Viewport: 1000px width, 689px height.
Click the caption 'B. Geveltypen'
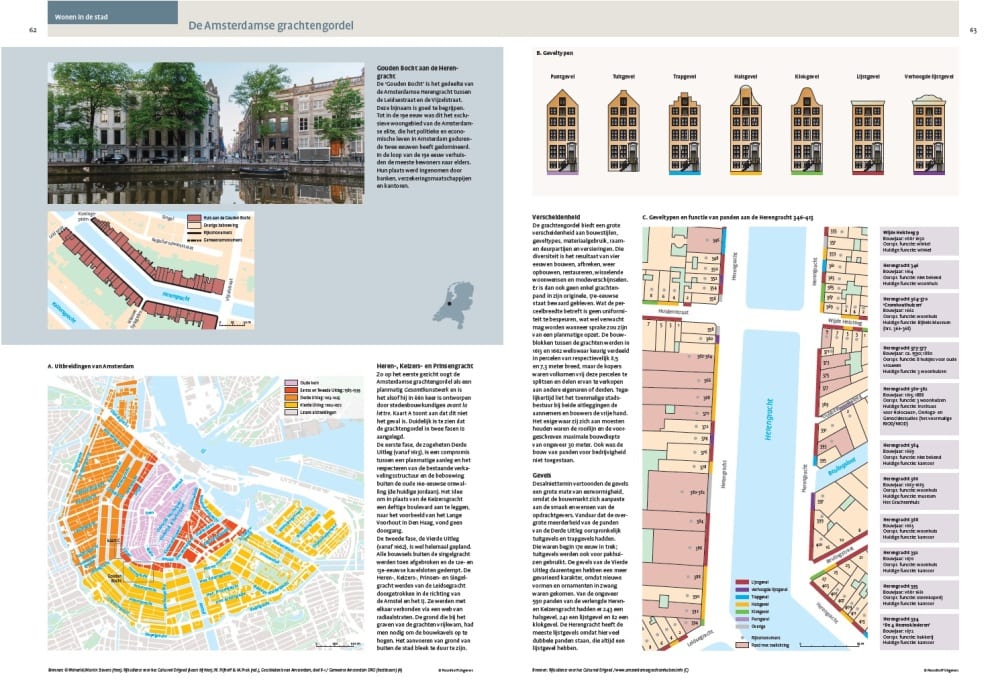[555, 54]
